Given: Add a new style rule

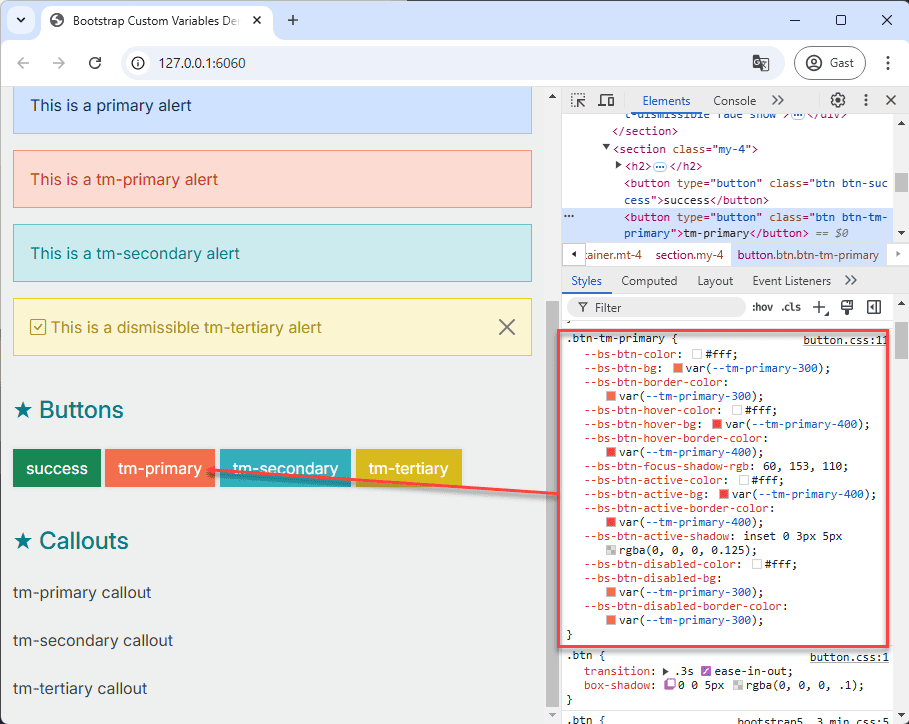Looking at the screenshot, I should (820, 307).
